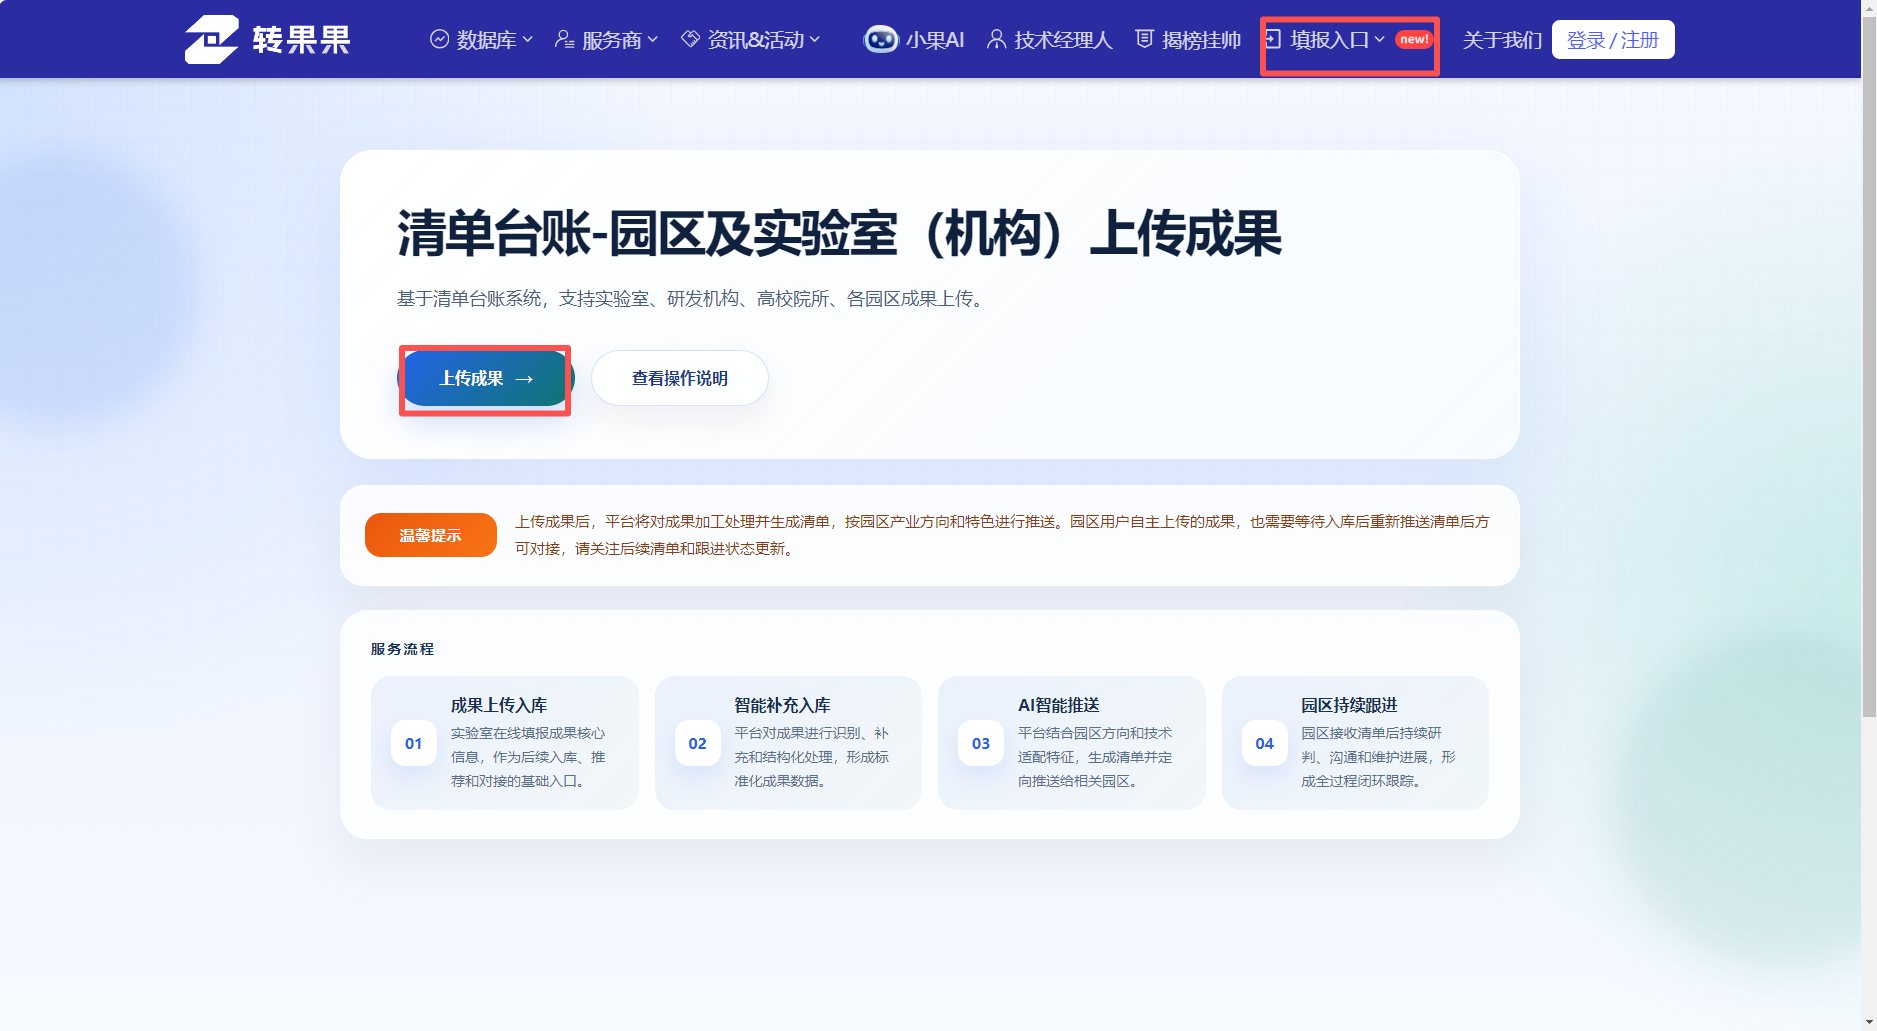Click the person icon before 技术经理人
Screen dimensions: 1877x1031
tap(996, 39)
